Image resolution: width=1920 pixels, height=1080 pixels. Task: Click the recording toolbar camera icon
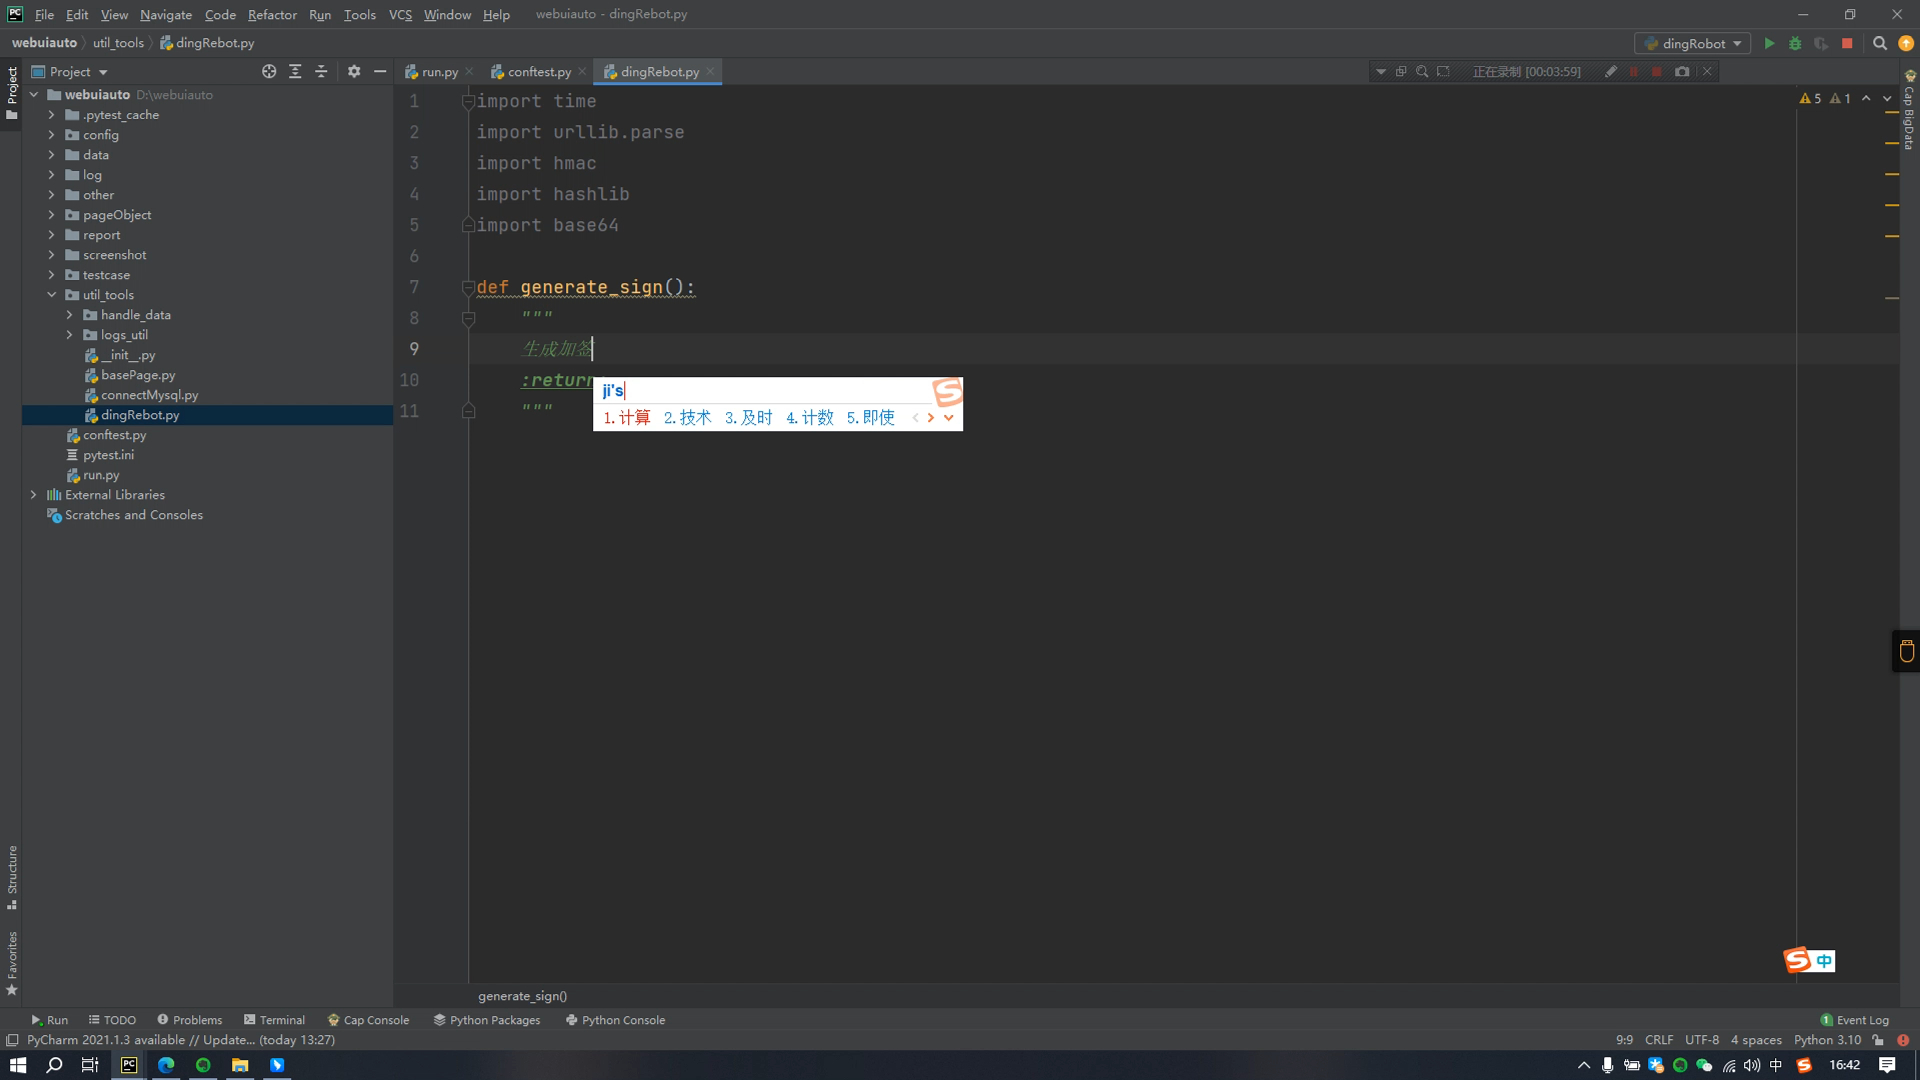click(1682, 71)
